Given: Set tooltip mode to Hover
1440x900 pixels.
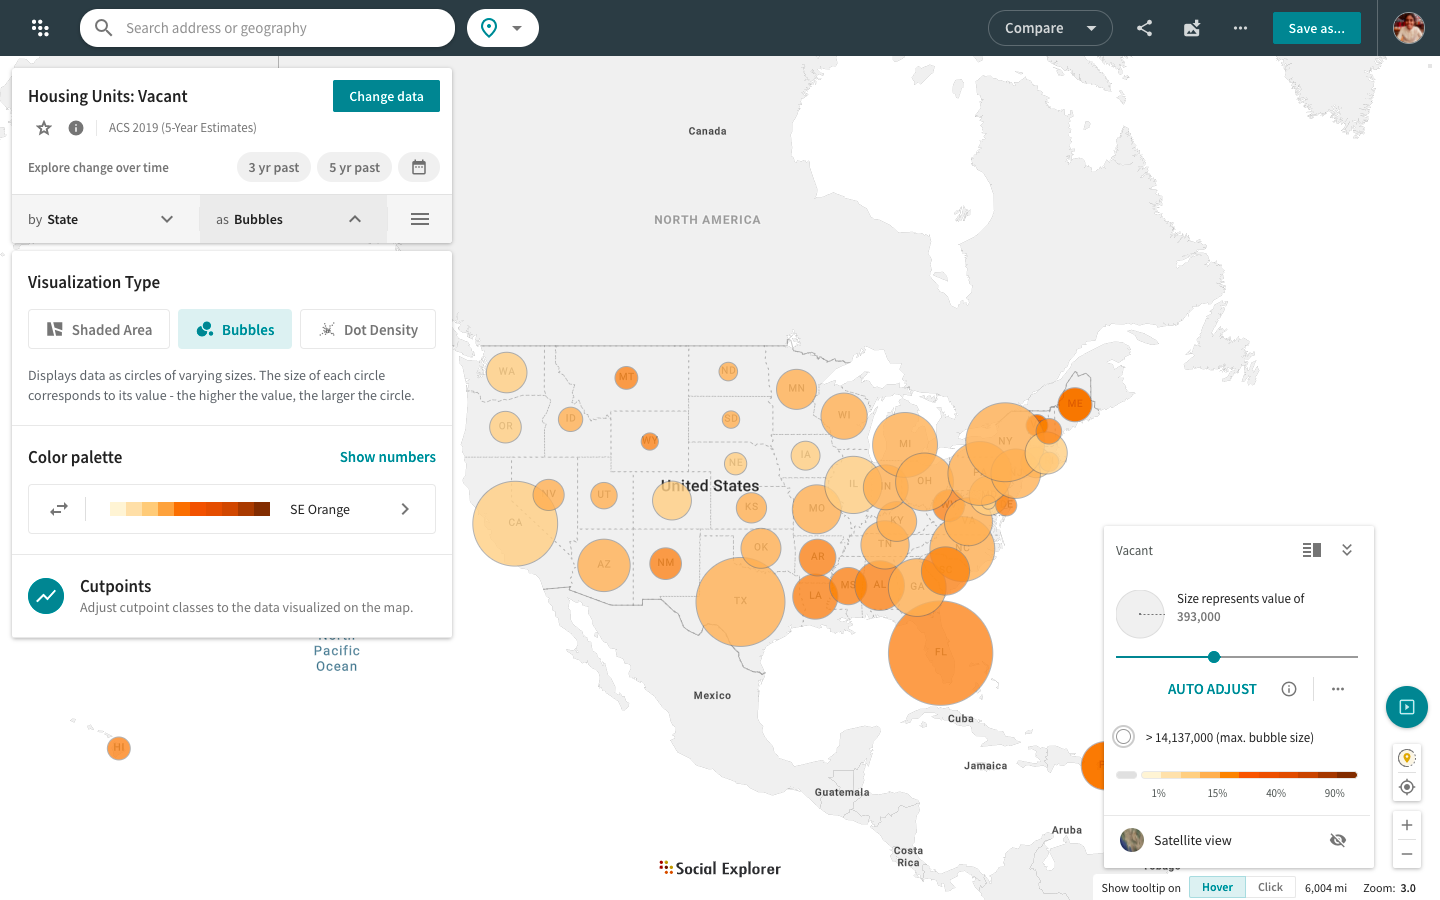Looking at the screenshot, I should [x=1217, y=887].
